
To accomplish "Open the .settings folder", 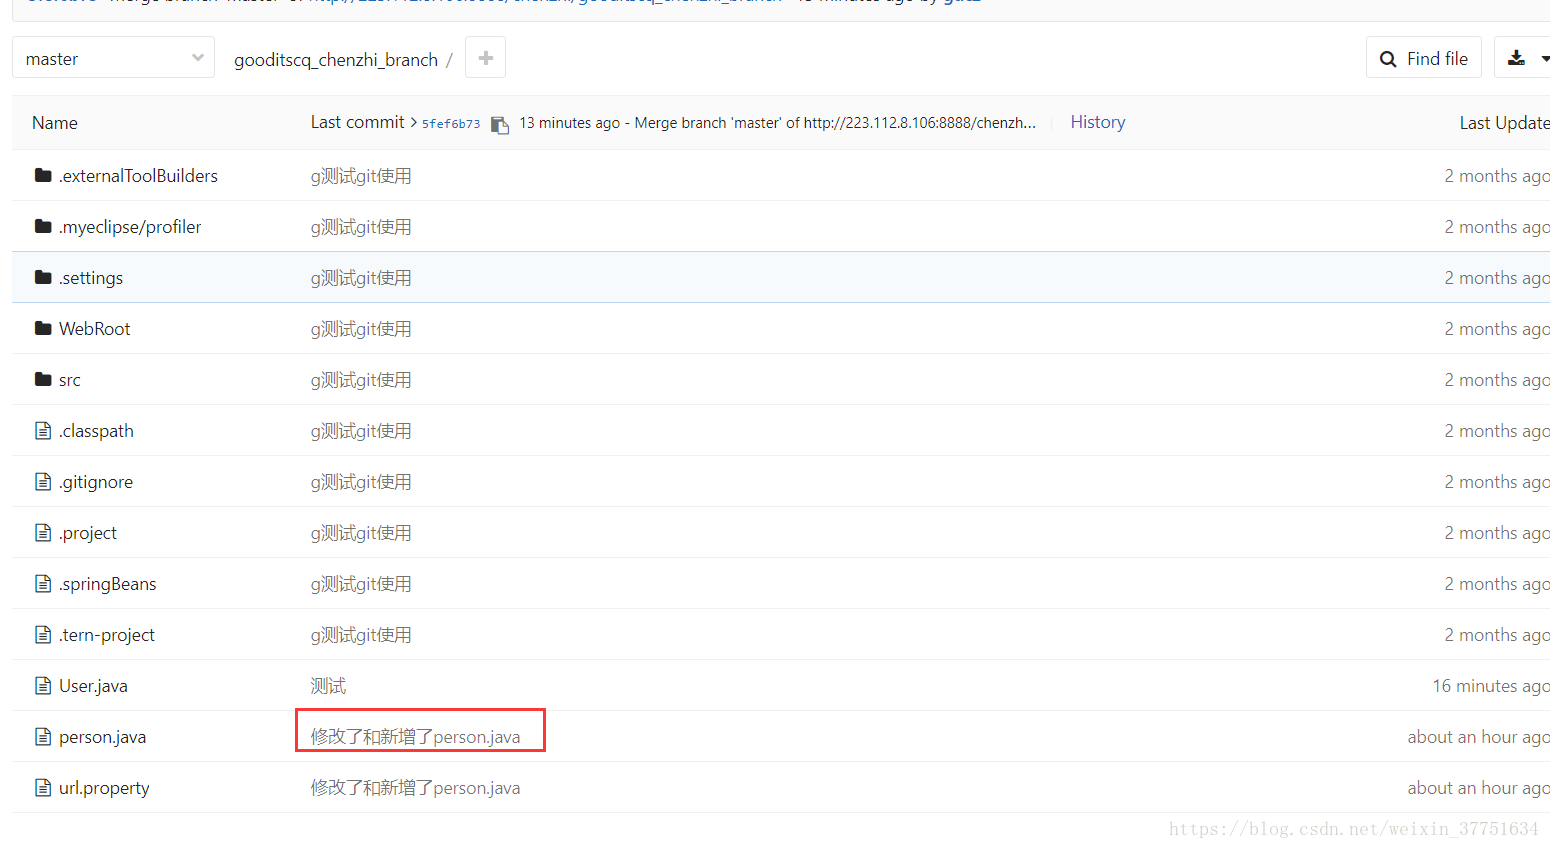I will (91, 278).
